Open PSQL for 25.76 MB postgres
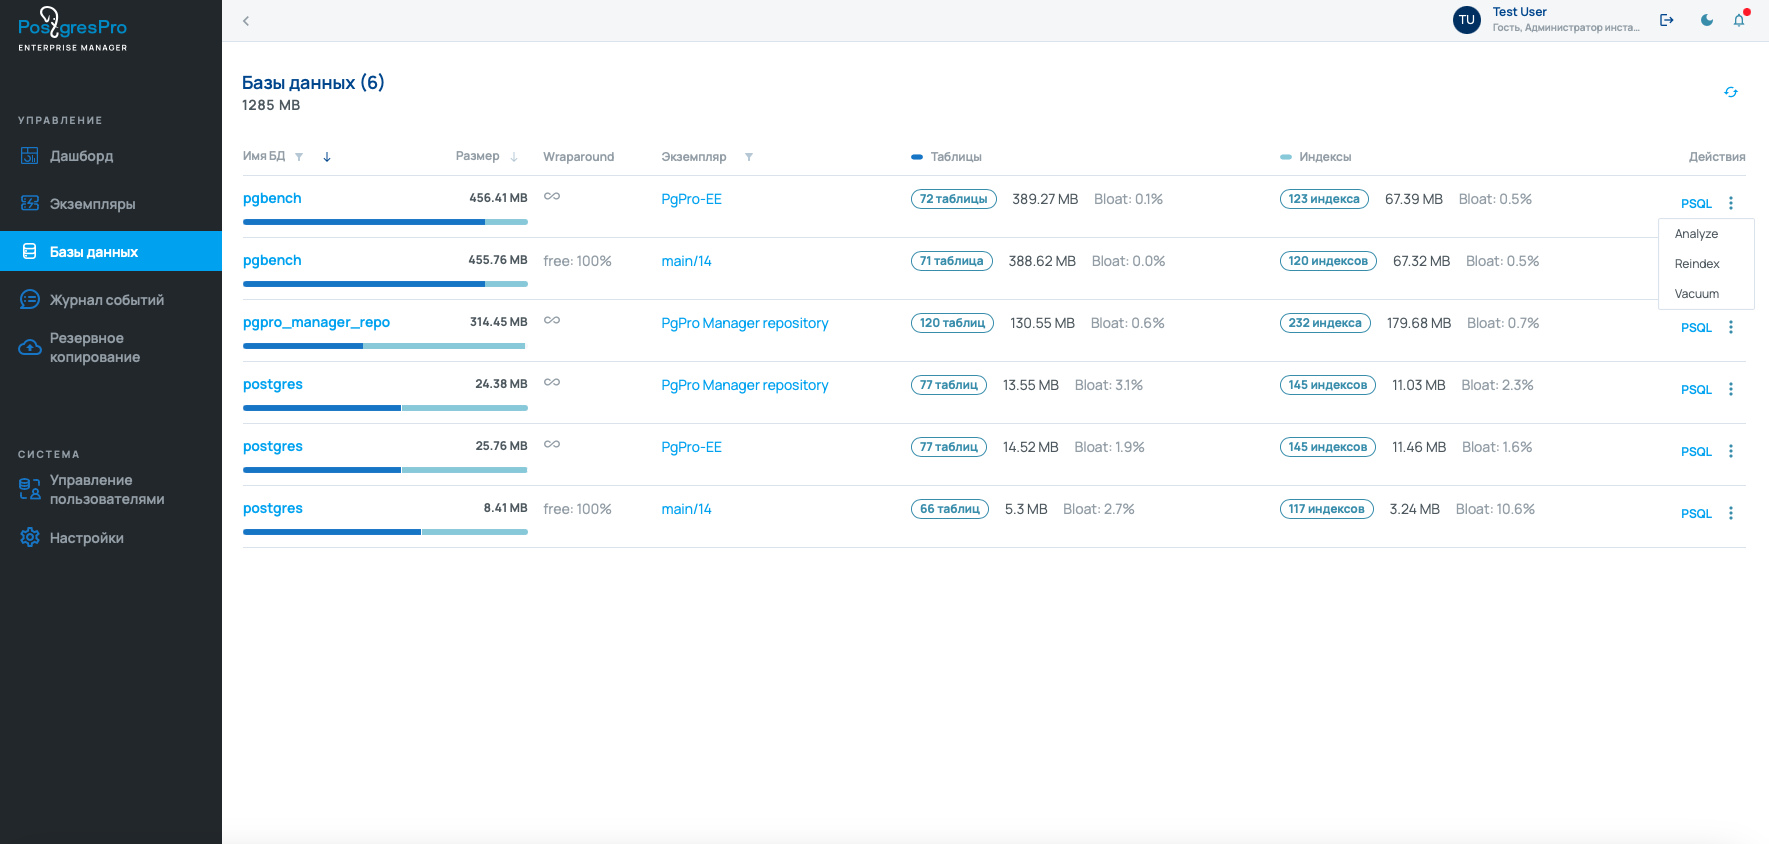 [1696, 451]
